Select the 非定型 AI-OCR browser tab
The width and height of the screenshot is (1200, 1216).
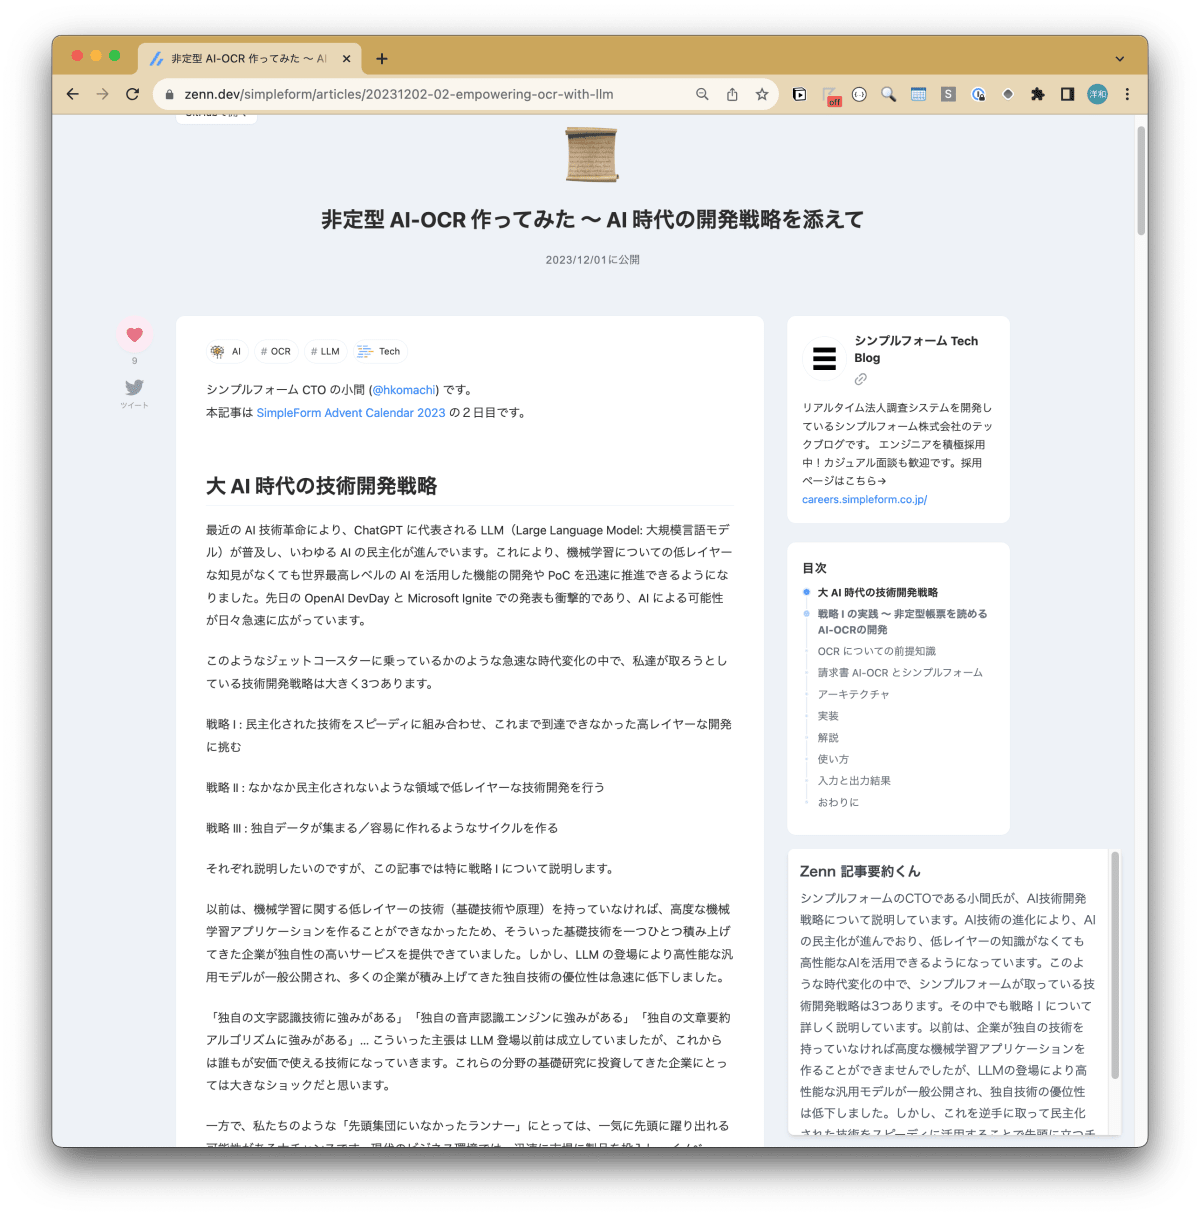248,59
